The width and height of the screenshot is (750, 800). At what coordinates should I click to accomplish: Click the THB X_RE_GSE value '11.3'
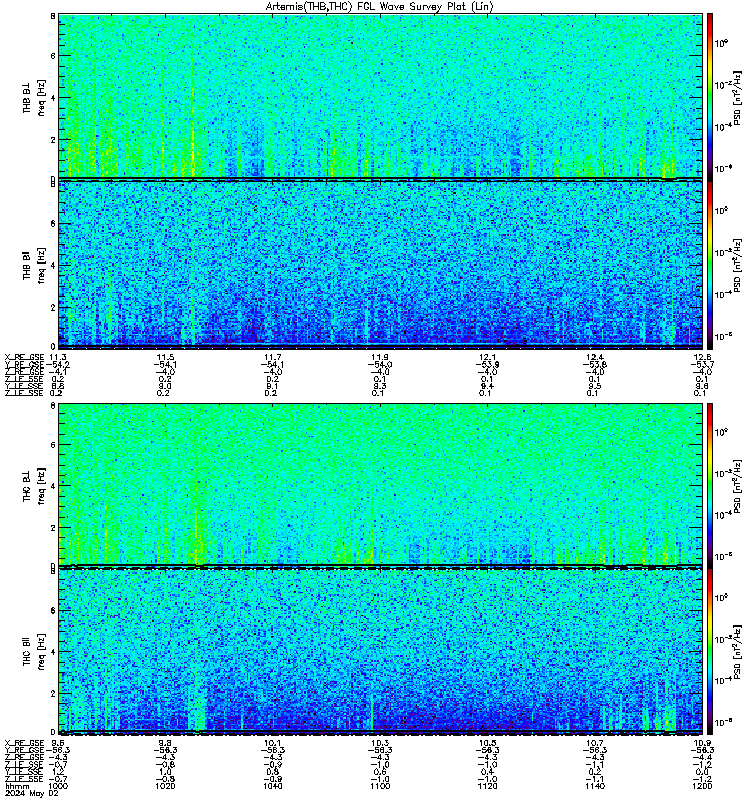[58, 357]
